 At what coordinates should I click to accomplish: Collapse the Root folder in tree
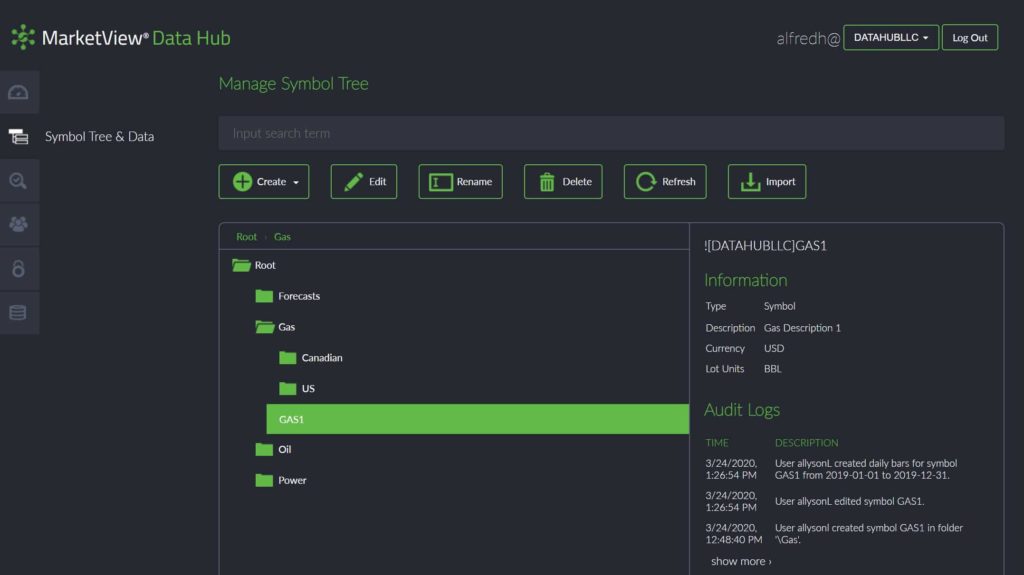coord(241,266)
